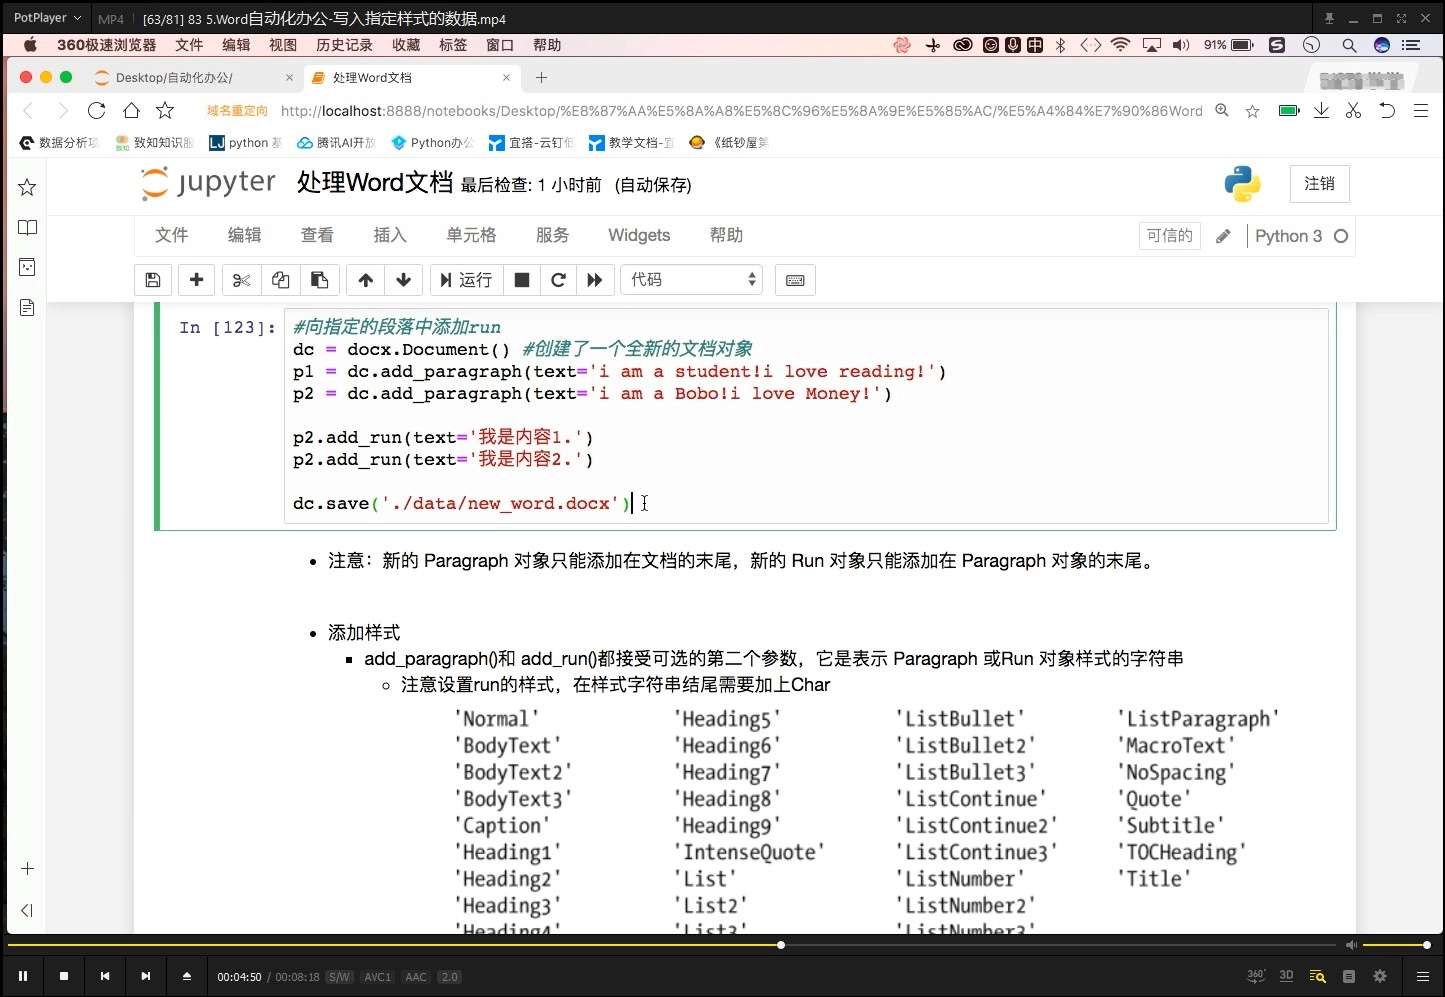This screenshot has width=1445, height=997.
Task: Open the PotPlayer title bar menu
Action: tap(44, 17)
